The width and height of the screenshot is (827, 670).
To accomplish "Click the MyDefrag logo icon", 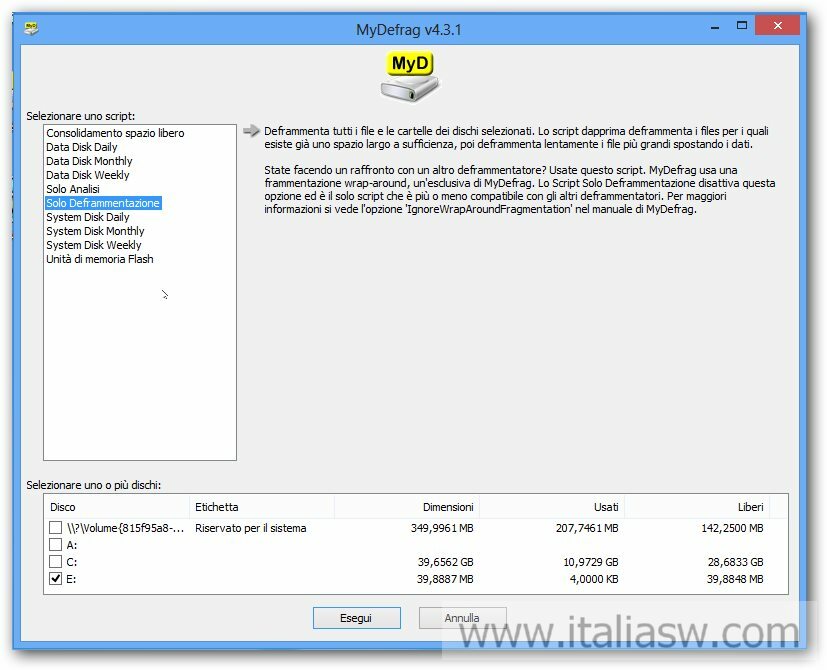I will point(410,77).
